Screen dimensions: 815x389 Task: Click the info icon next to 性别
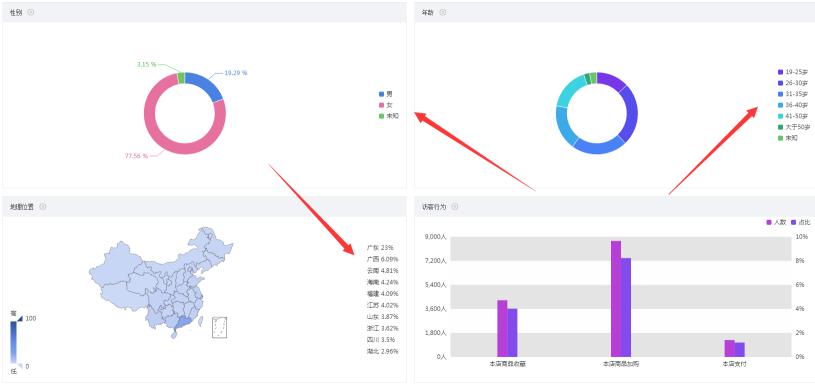tap(31, 12)
